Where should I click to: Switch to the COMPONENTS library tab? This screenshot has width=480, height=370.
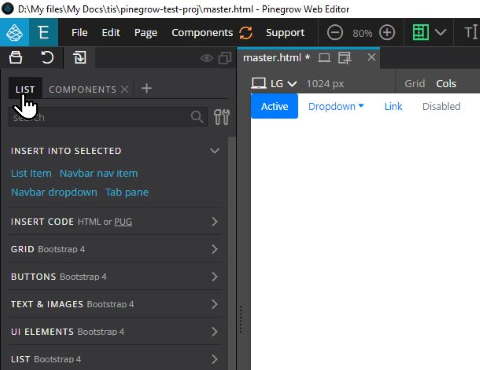83,89
